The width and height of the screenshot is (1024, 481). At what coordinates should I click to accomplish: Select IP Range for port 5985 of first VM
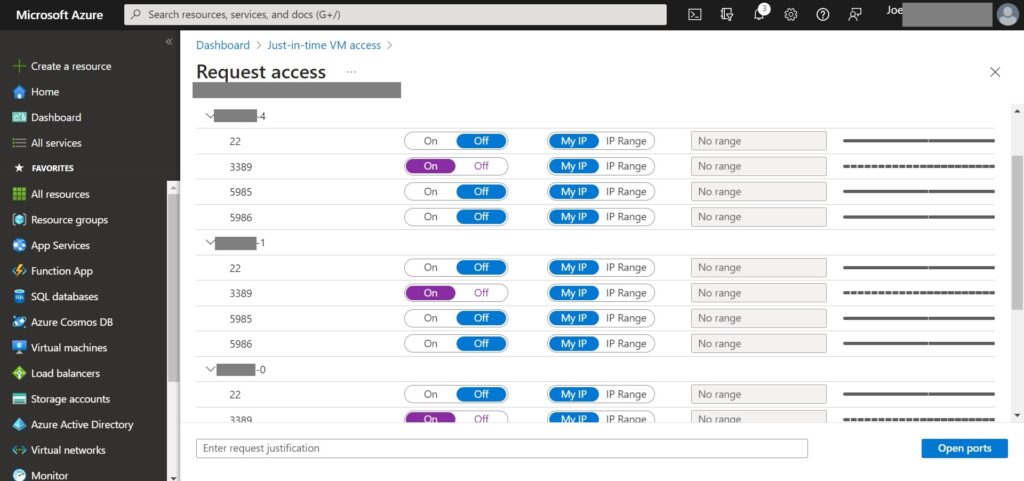(x=626, y=192)
